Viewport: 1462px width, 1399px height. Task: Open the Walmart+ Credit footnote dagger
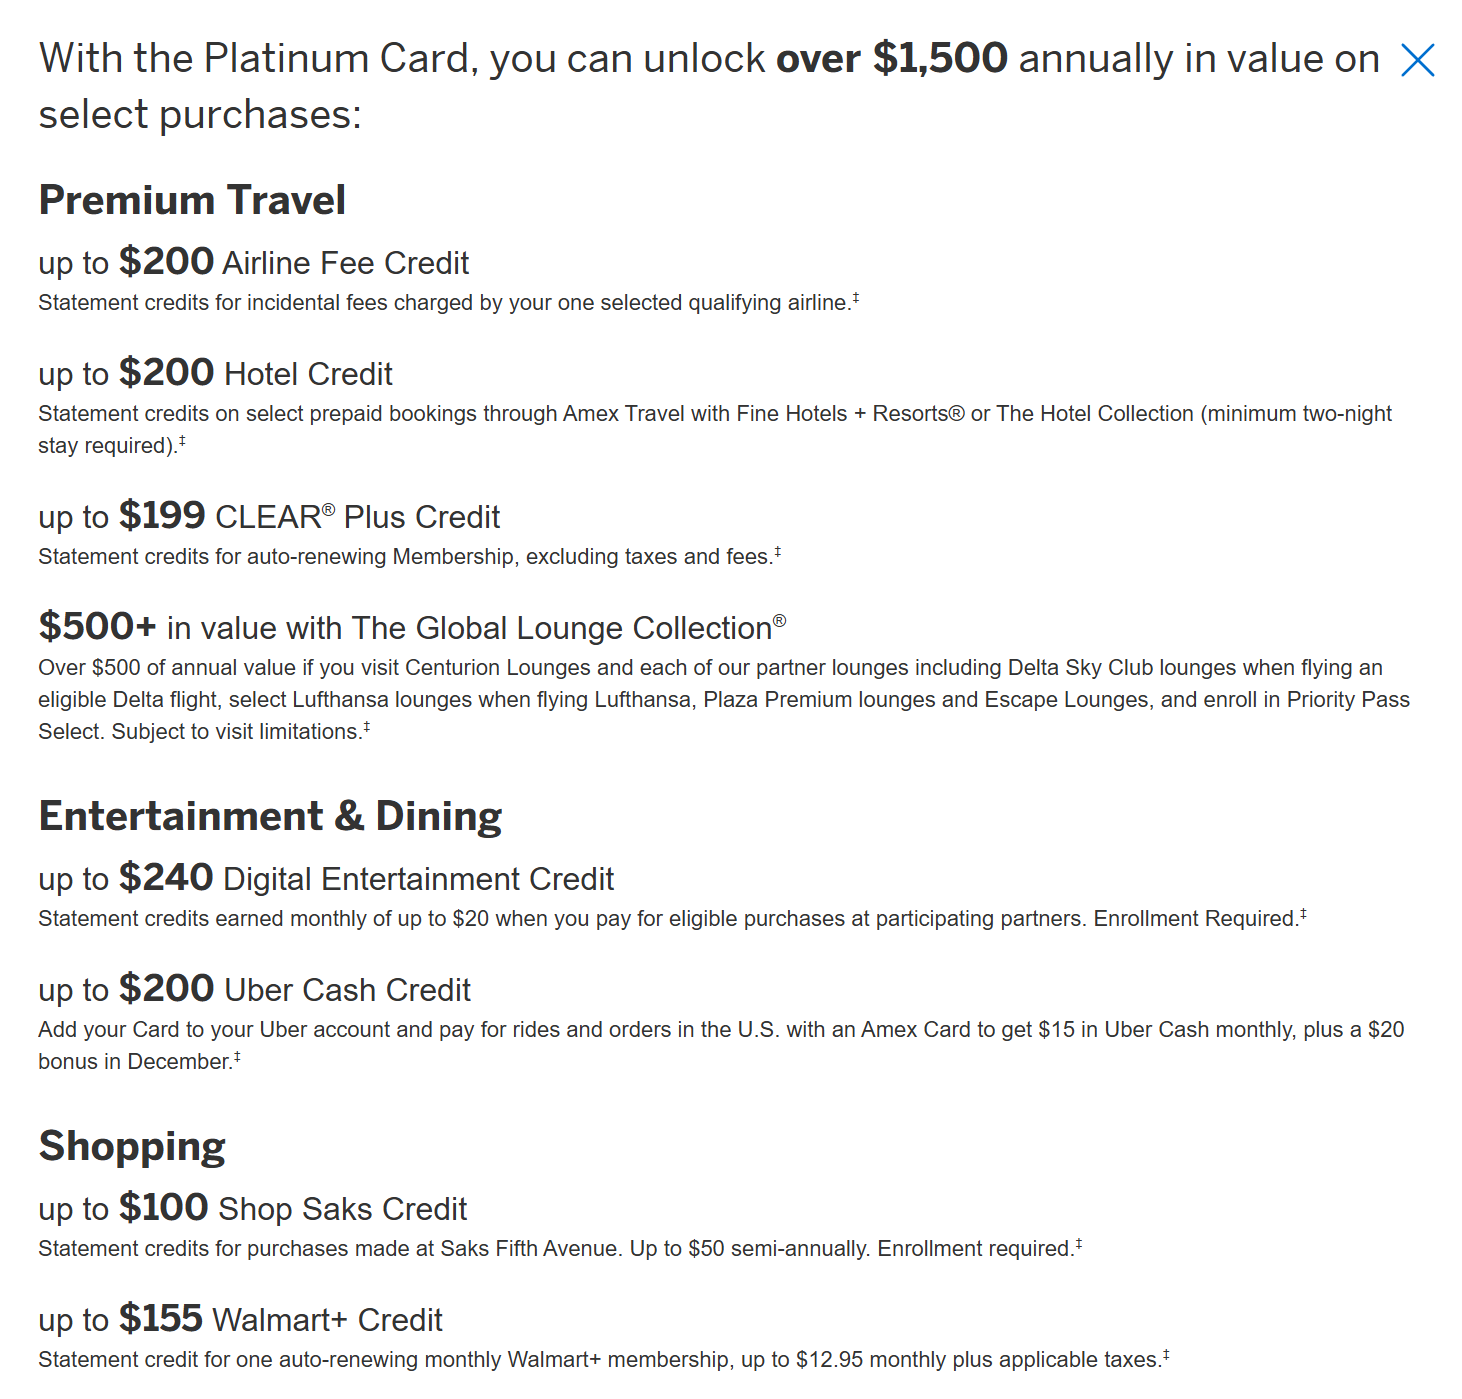(x=1165, y=1355)
